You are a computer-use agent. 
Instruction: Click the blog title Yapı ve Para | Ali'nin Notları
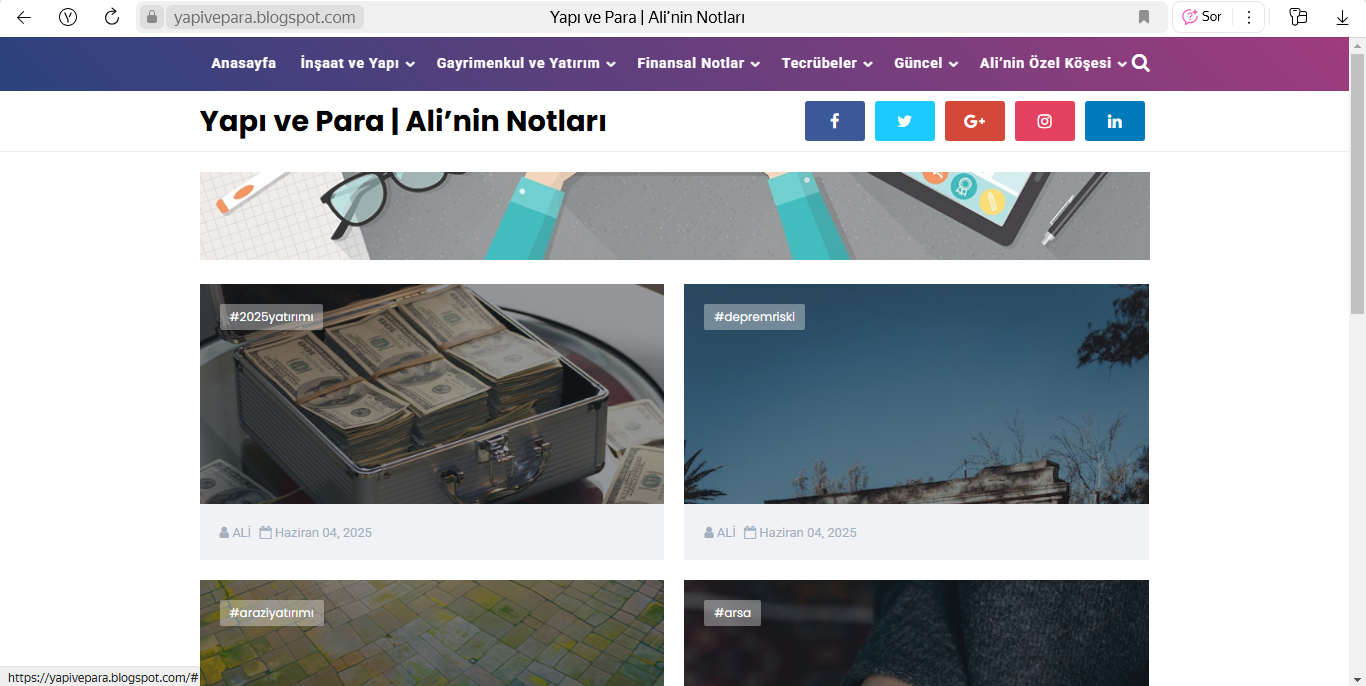(403, 121)
